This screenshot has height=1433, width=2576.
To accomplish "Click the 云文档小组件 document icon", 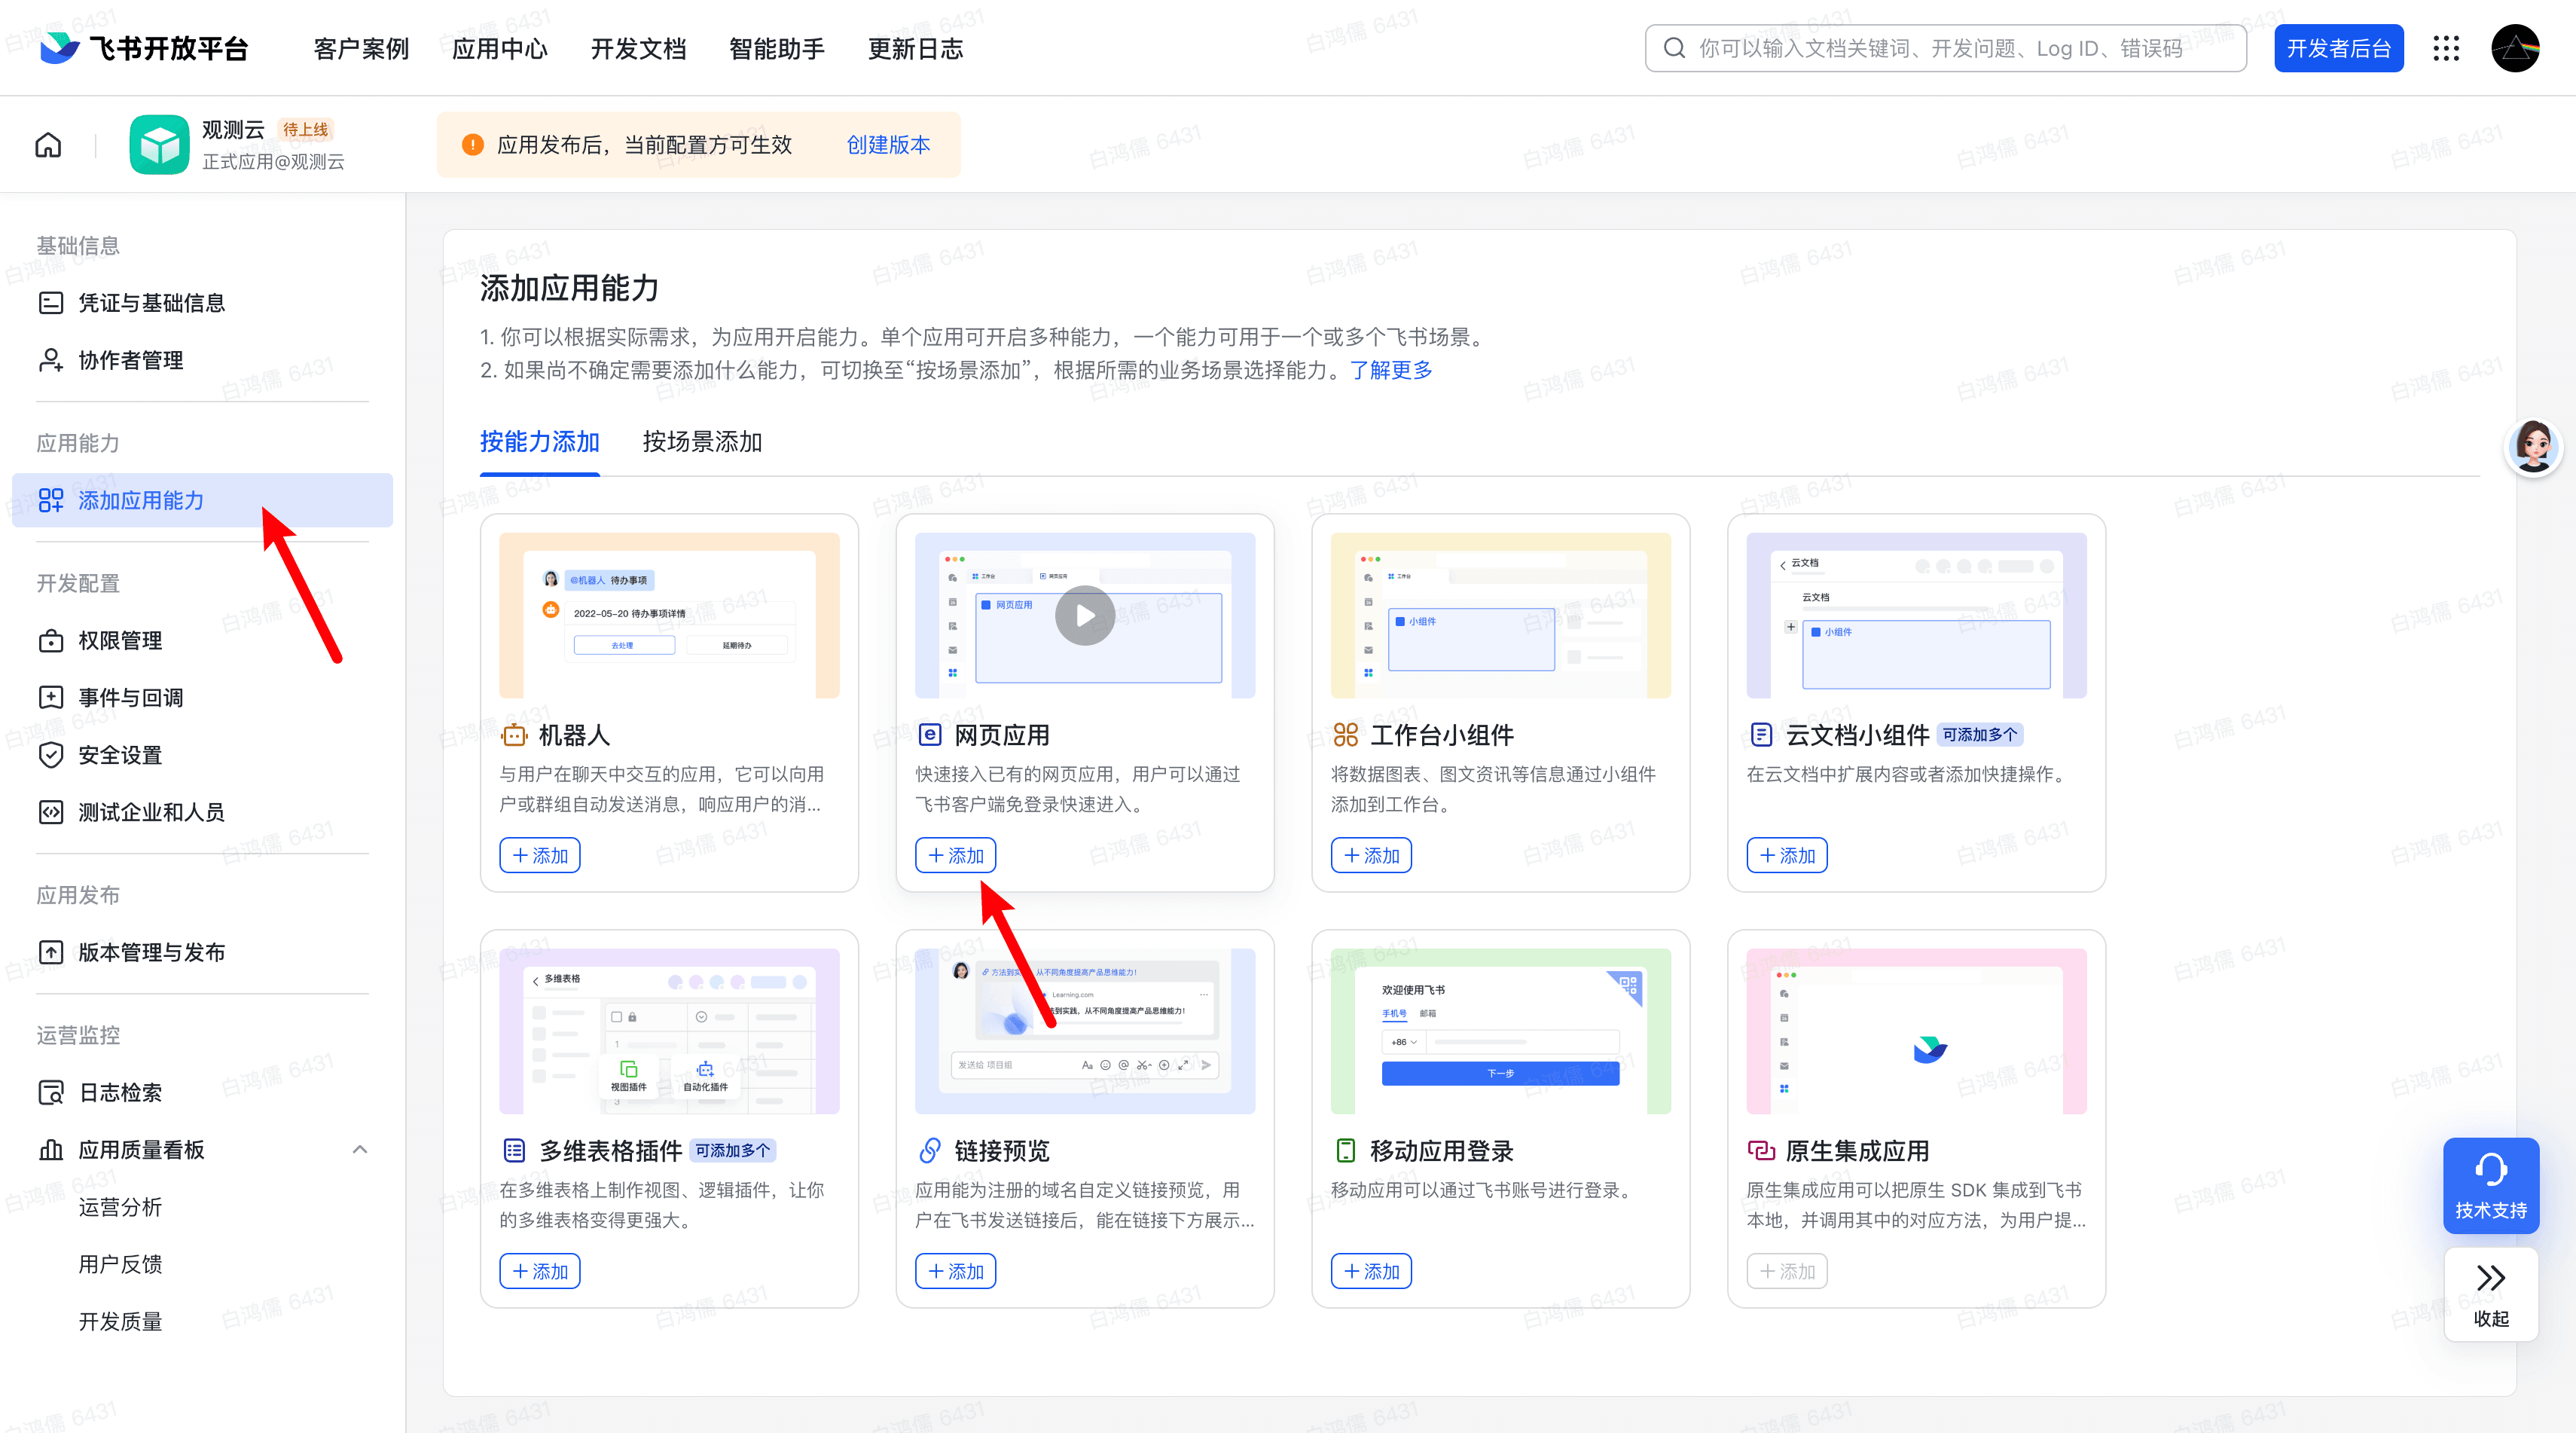I will point(1762,735).
